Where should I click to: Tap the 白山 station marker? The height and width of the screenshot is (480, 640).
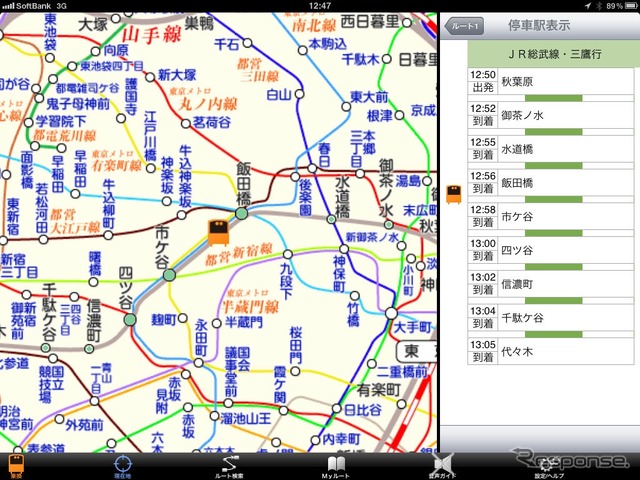pos(300,94)
